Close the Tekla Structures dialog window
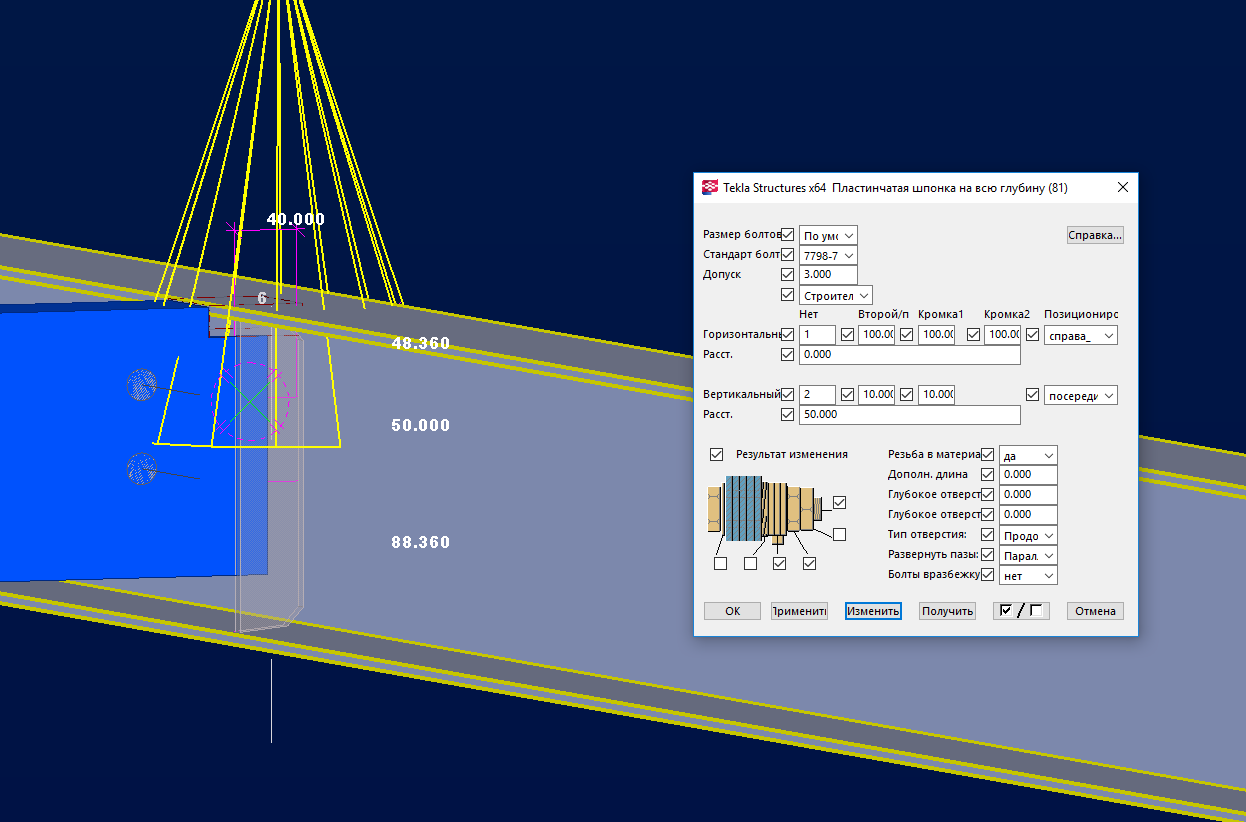This screenshot has height=822, width=1246. (x=1122, y=187)
